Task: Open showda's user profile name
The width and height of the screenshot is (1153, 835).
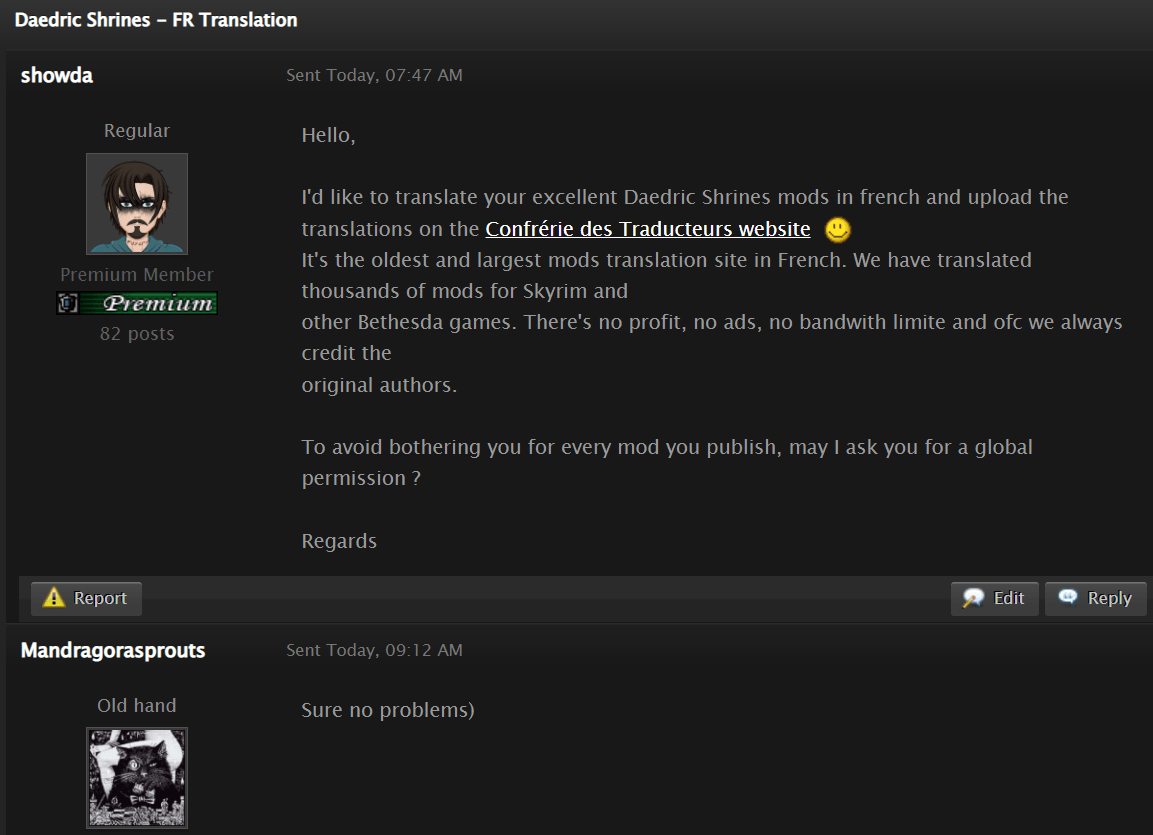Action: pyautogui.click(x=57, y=75)
